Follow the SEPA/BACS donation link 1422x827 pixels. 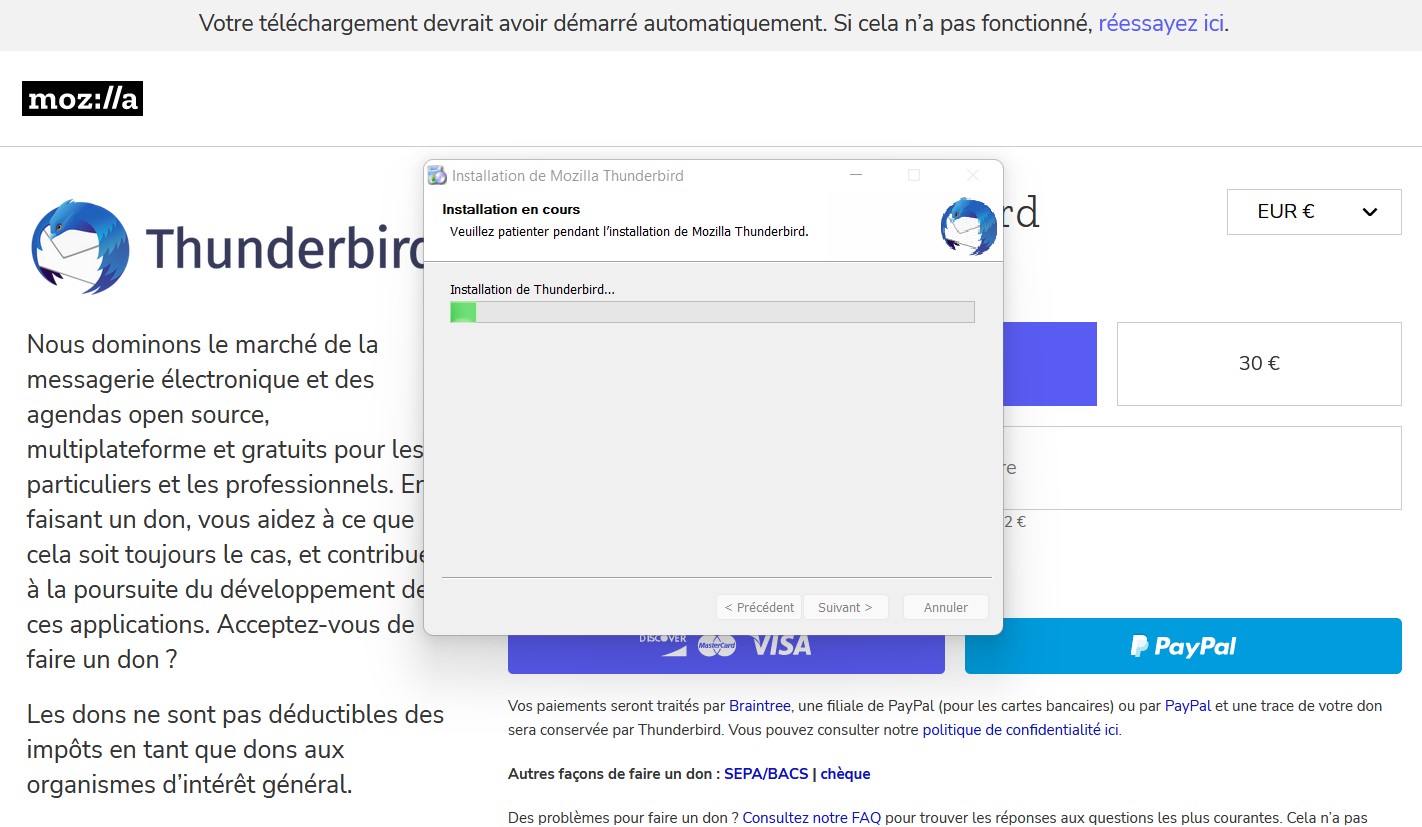click(x=765, y=774)
